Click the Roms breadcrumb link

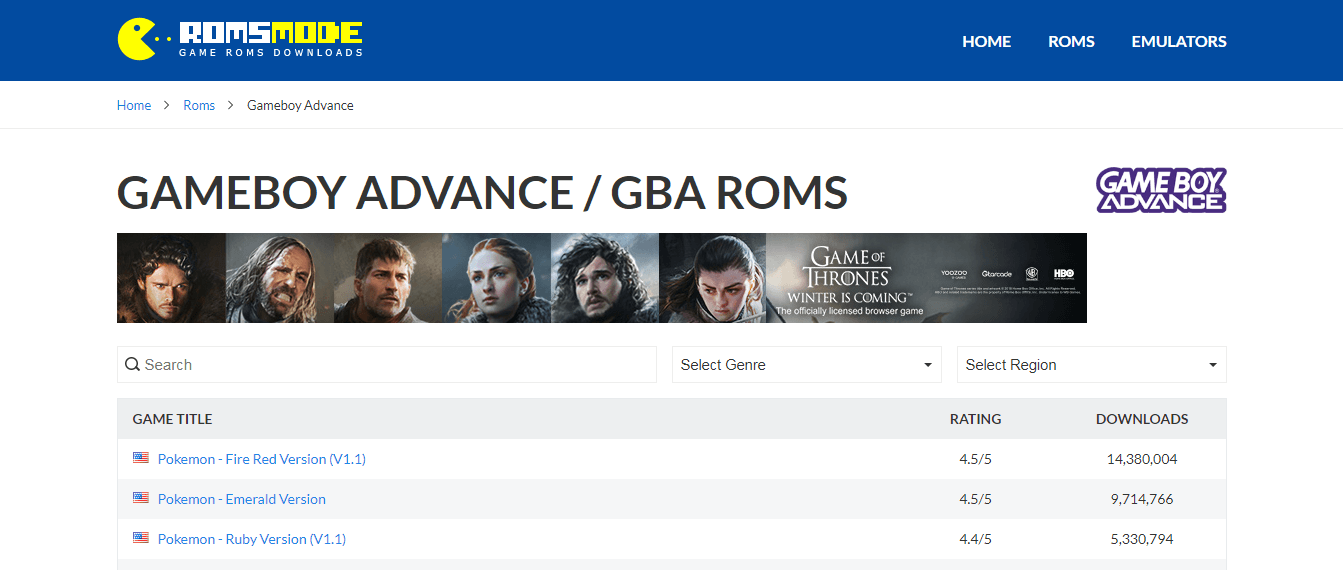point(199,105)
